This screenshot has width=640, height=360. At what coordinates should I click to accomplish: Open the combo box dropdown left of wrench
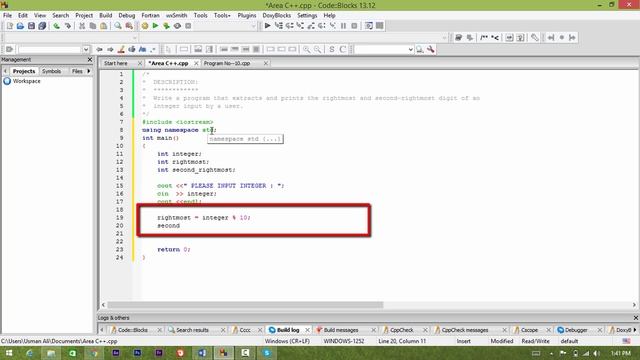point(410,49)
